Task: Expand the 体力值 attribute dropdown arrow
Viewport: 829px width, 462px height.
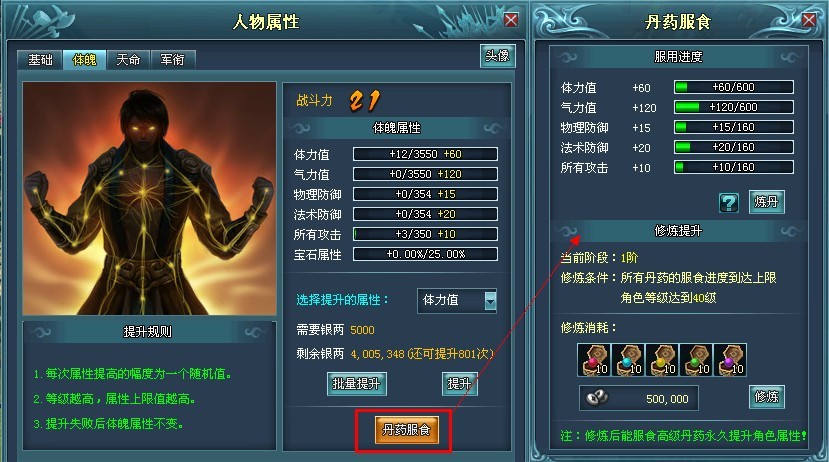Action: tap(490, 301)
